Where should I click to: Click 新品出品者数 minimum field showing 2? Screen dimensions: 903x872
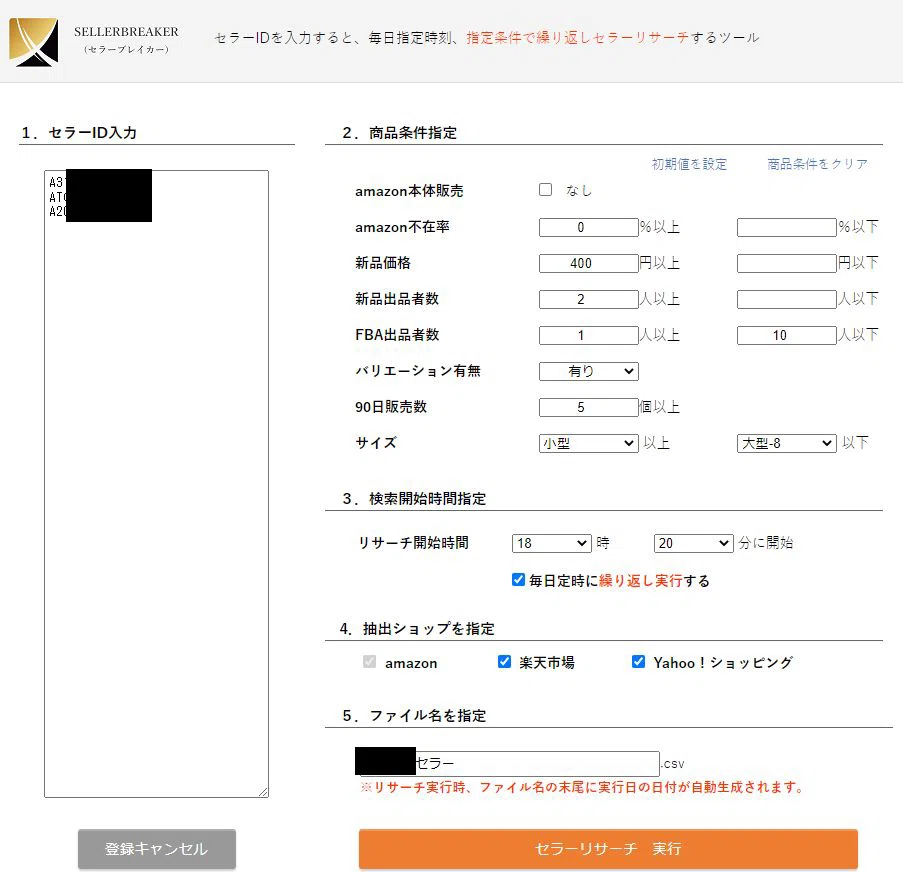589,299
